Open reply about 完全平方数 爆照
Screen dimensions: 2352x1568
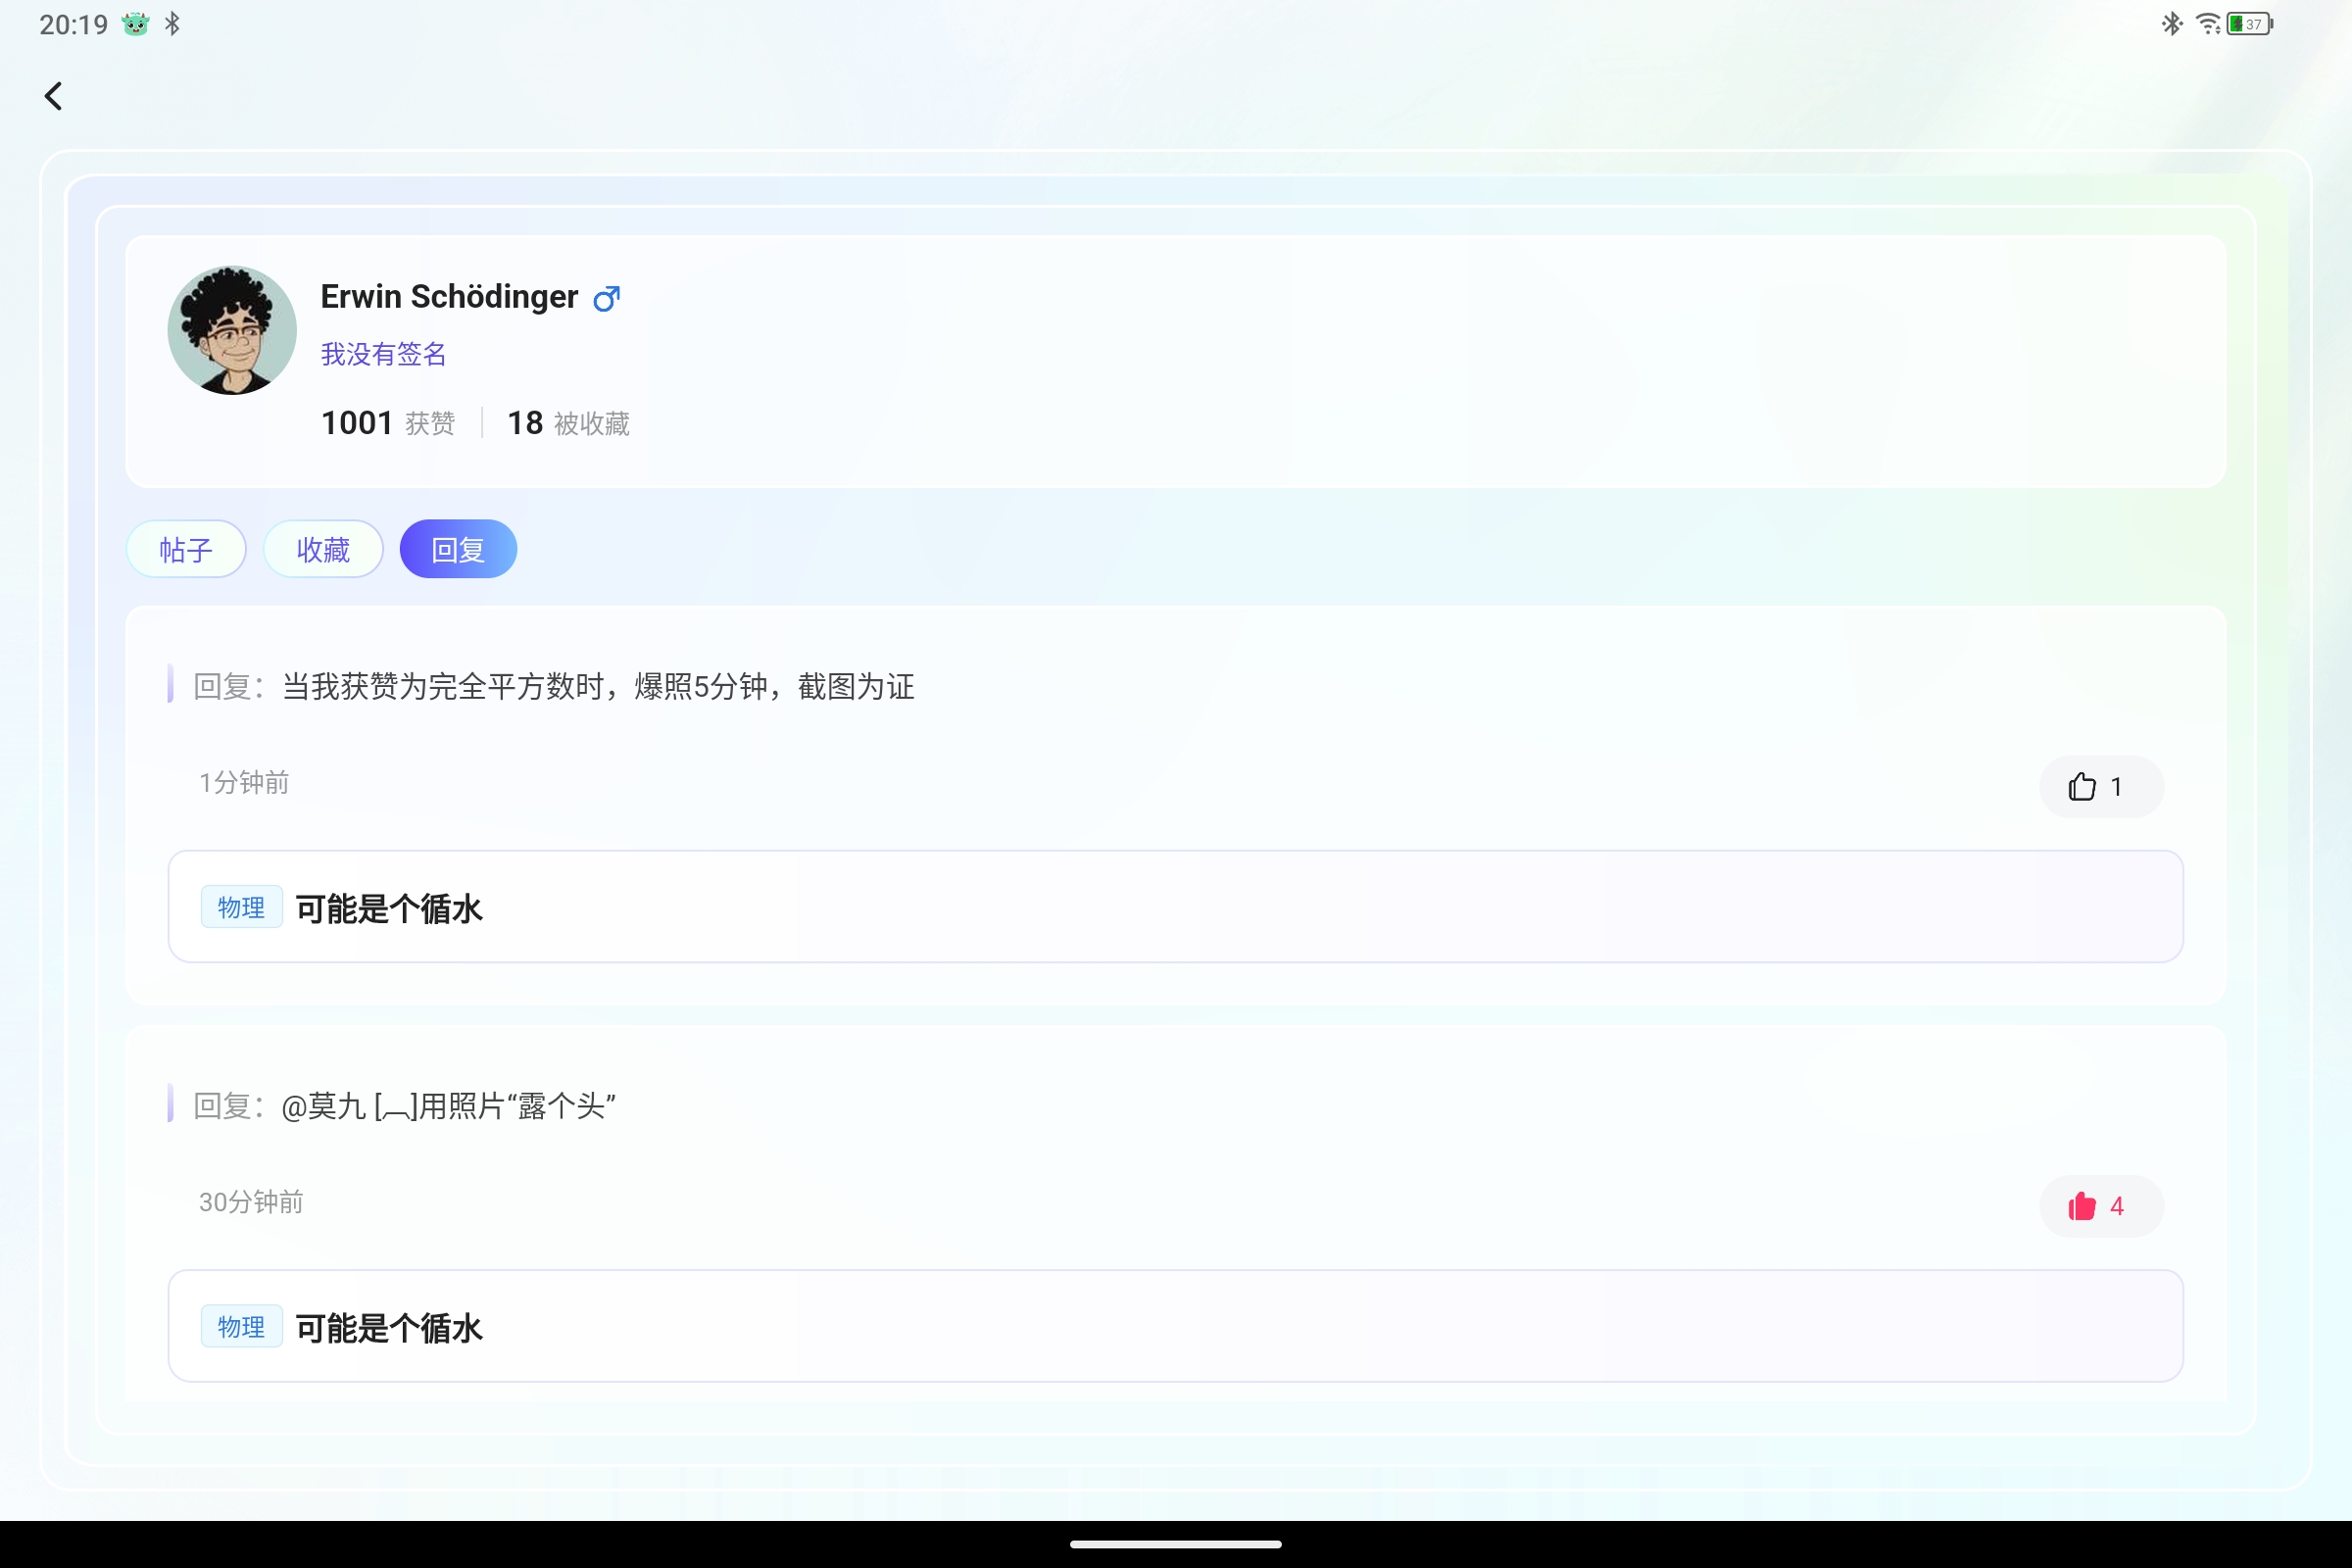[598, 687]
